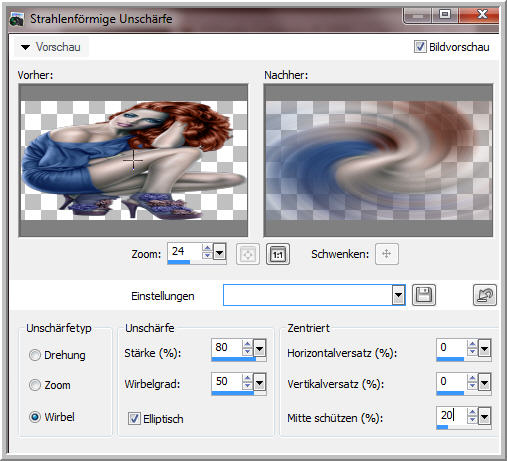
Task: Click the Schwenken pan navigation icon
Action: (387, 254)
